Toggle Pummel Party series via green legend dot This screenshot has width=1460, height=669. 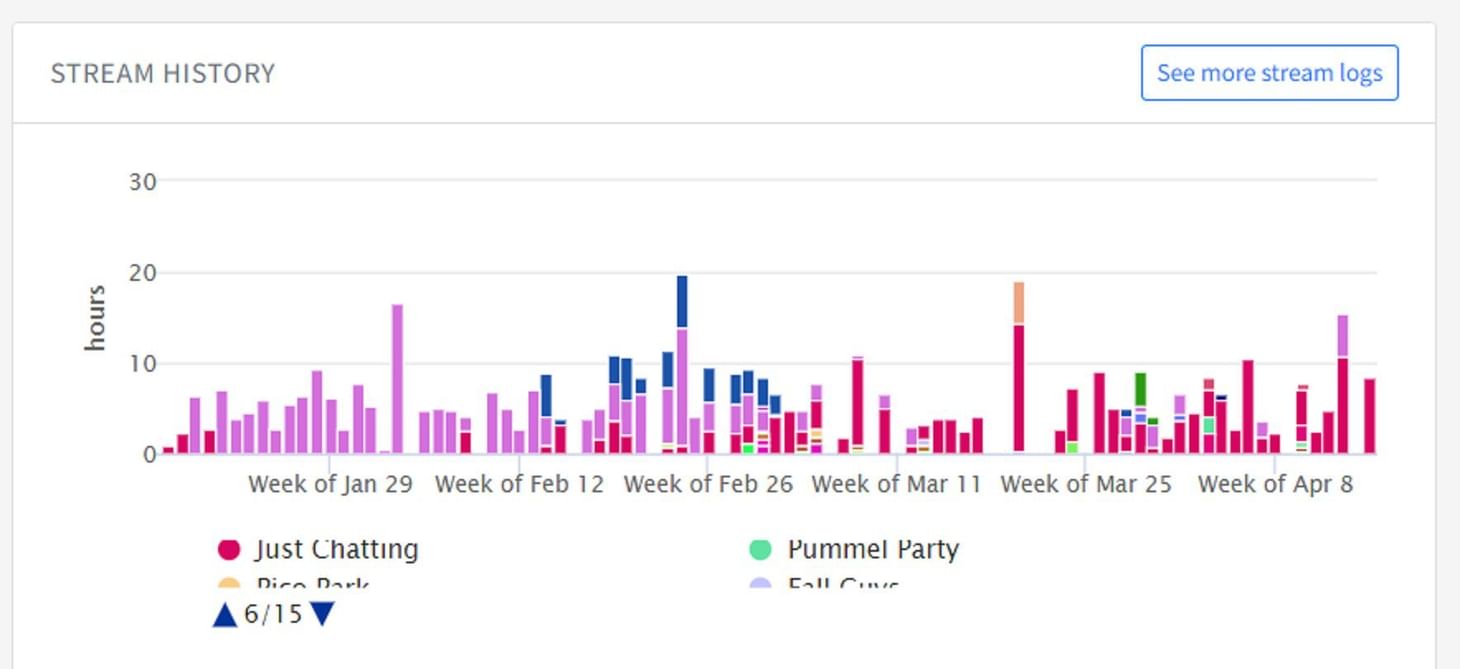(x=760, y=549)
